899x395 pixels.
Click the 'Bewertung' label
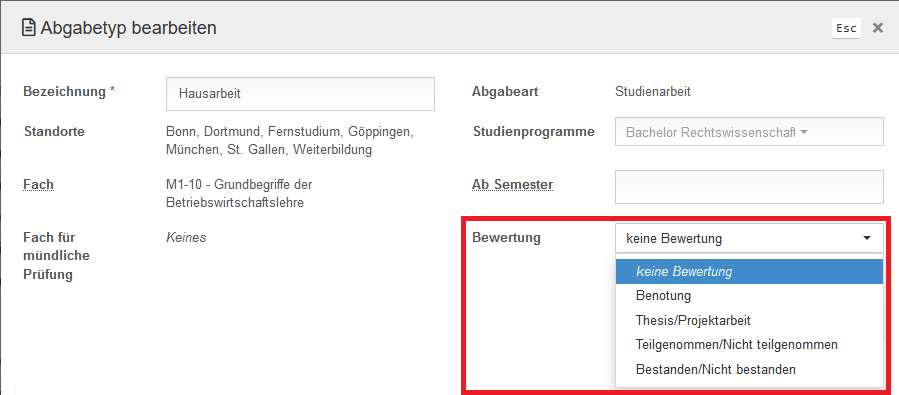pyautogui.click(x=506, y=237)
